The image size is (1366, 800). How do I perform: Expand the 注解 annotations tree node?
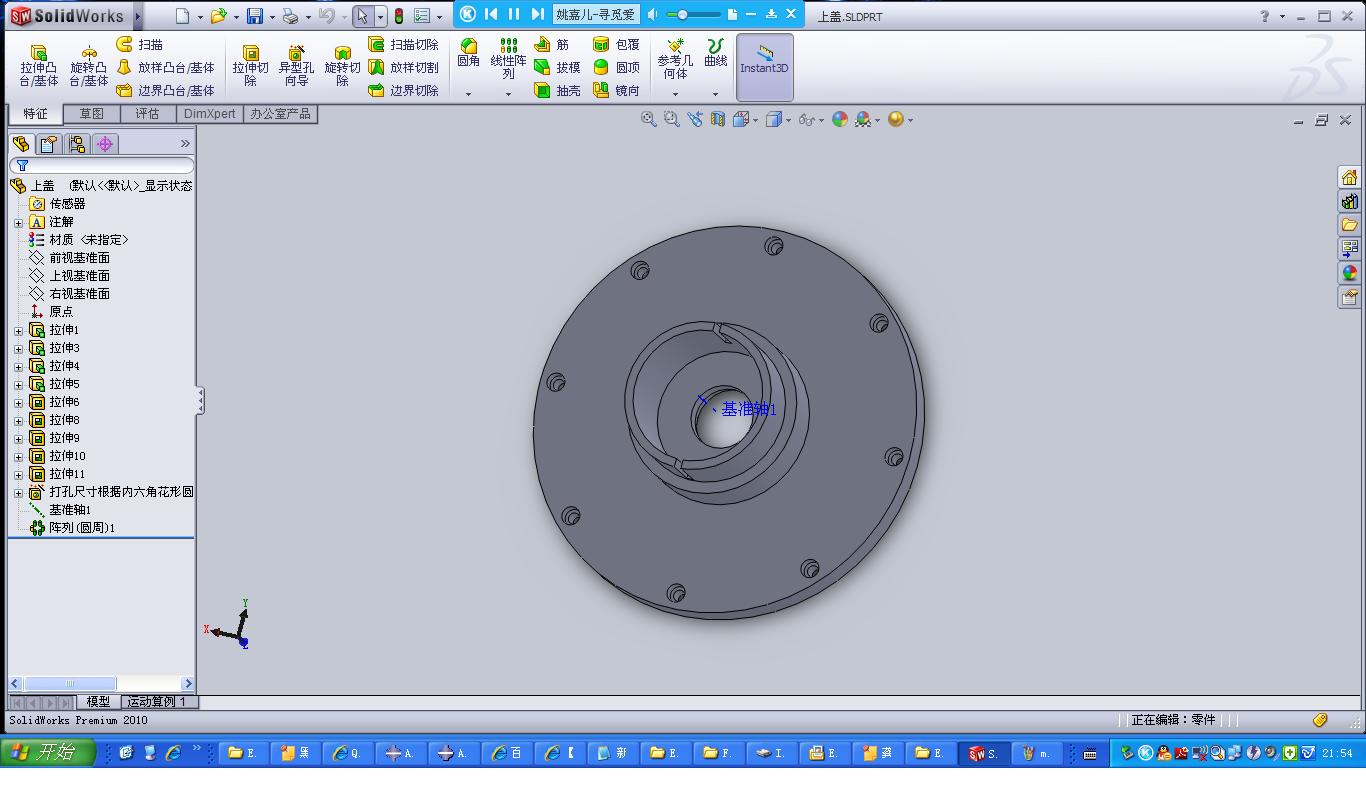pos(18,222)
